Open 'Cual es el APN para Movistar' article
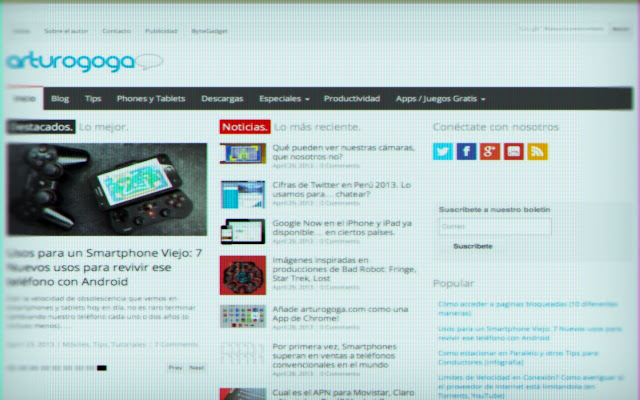 click(x=343, y=393)
